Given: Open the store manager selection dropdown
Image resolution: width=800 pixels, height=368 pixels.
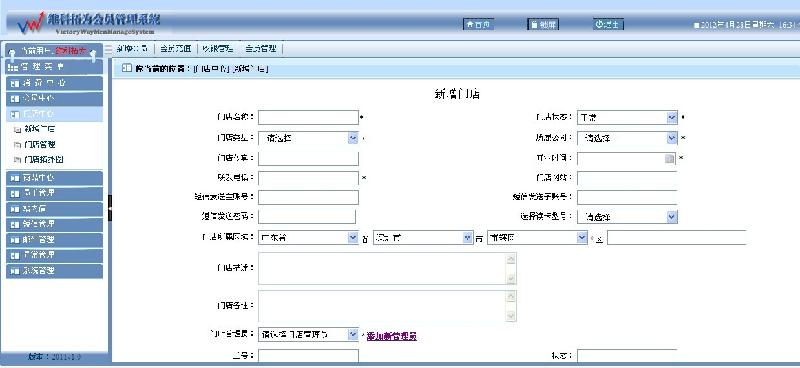Looking at the screenshot, I should (x=308, y=335).
